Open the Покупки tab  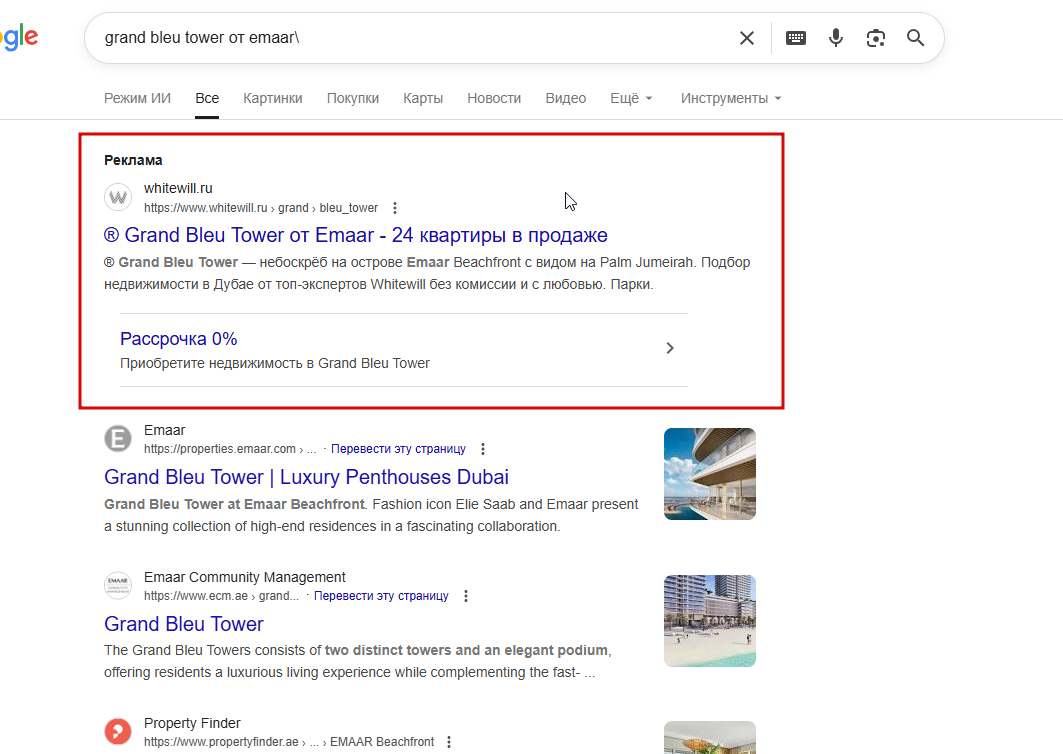click(353, 98)
